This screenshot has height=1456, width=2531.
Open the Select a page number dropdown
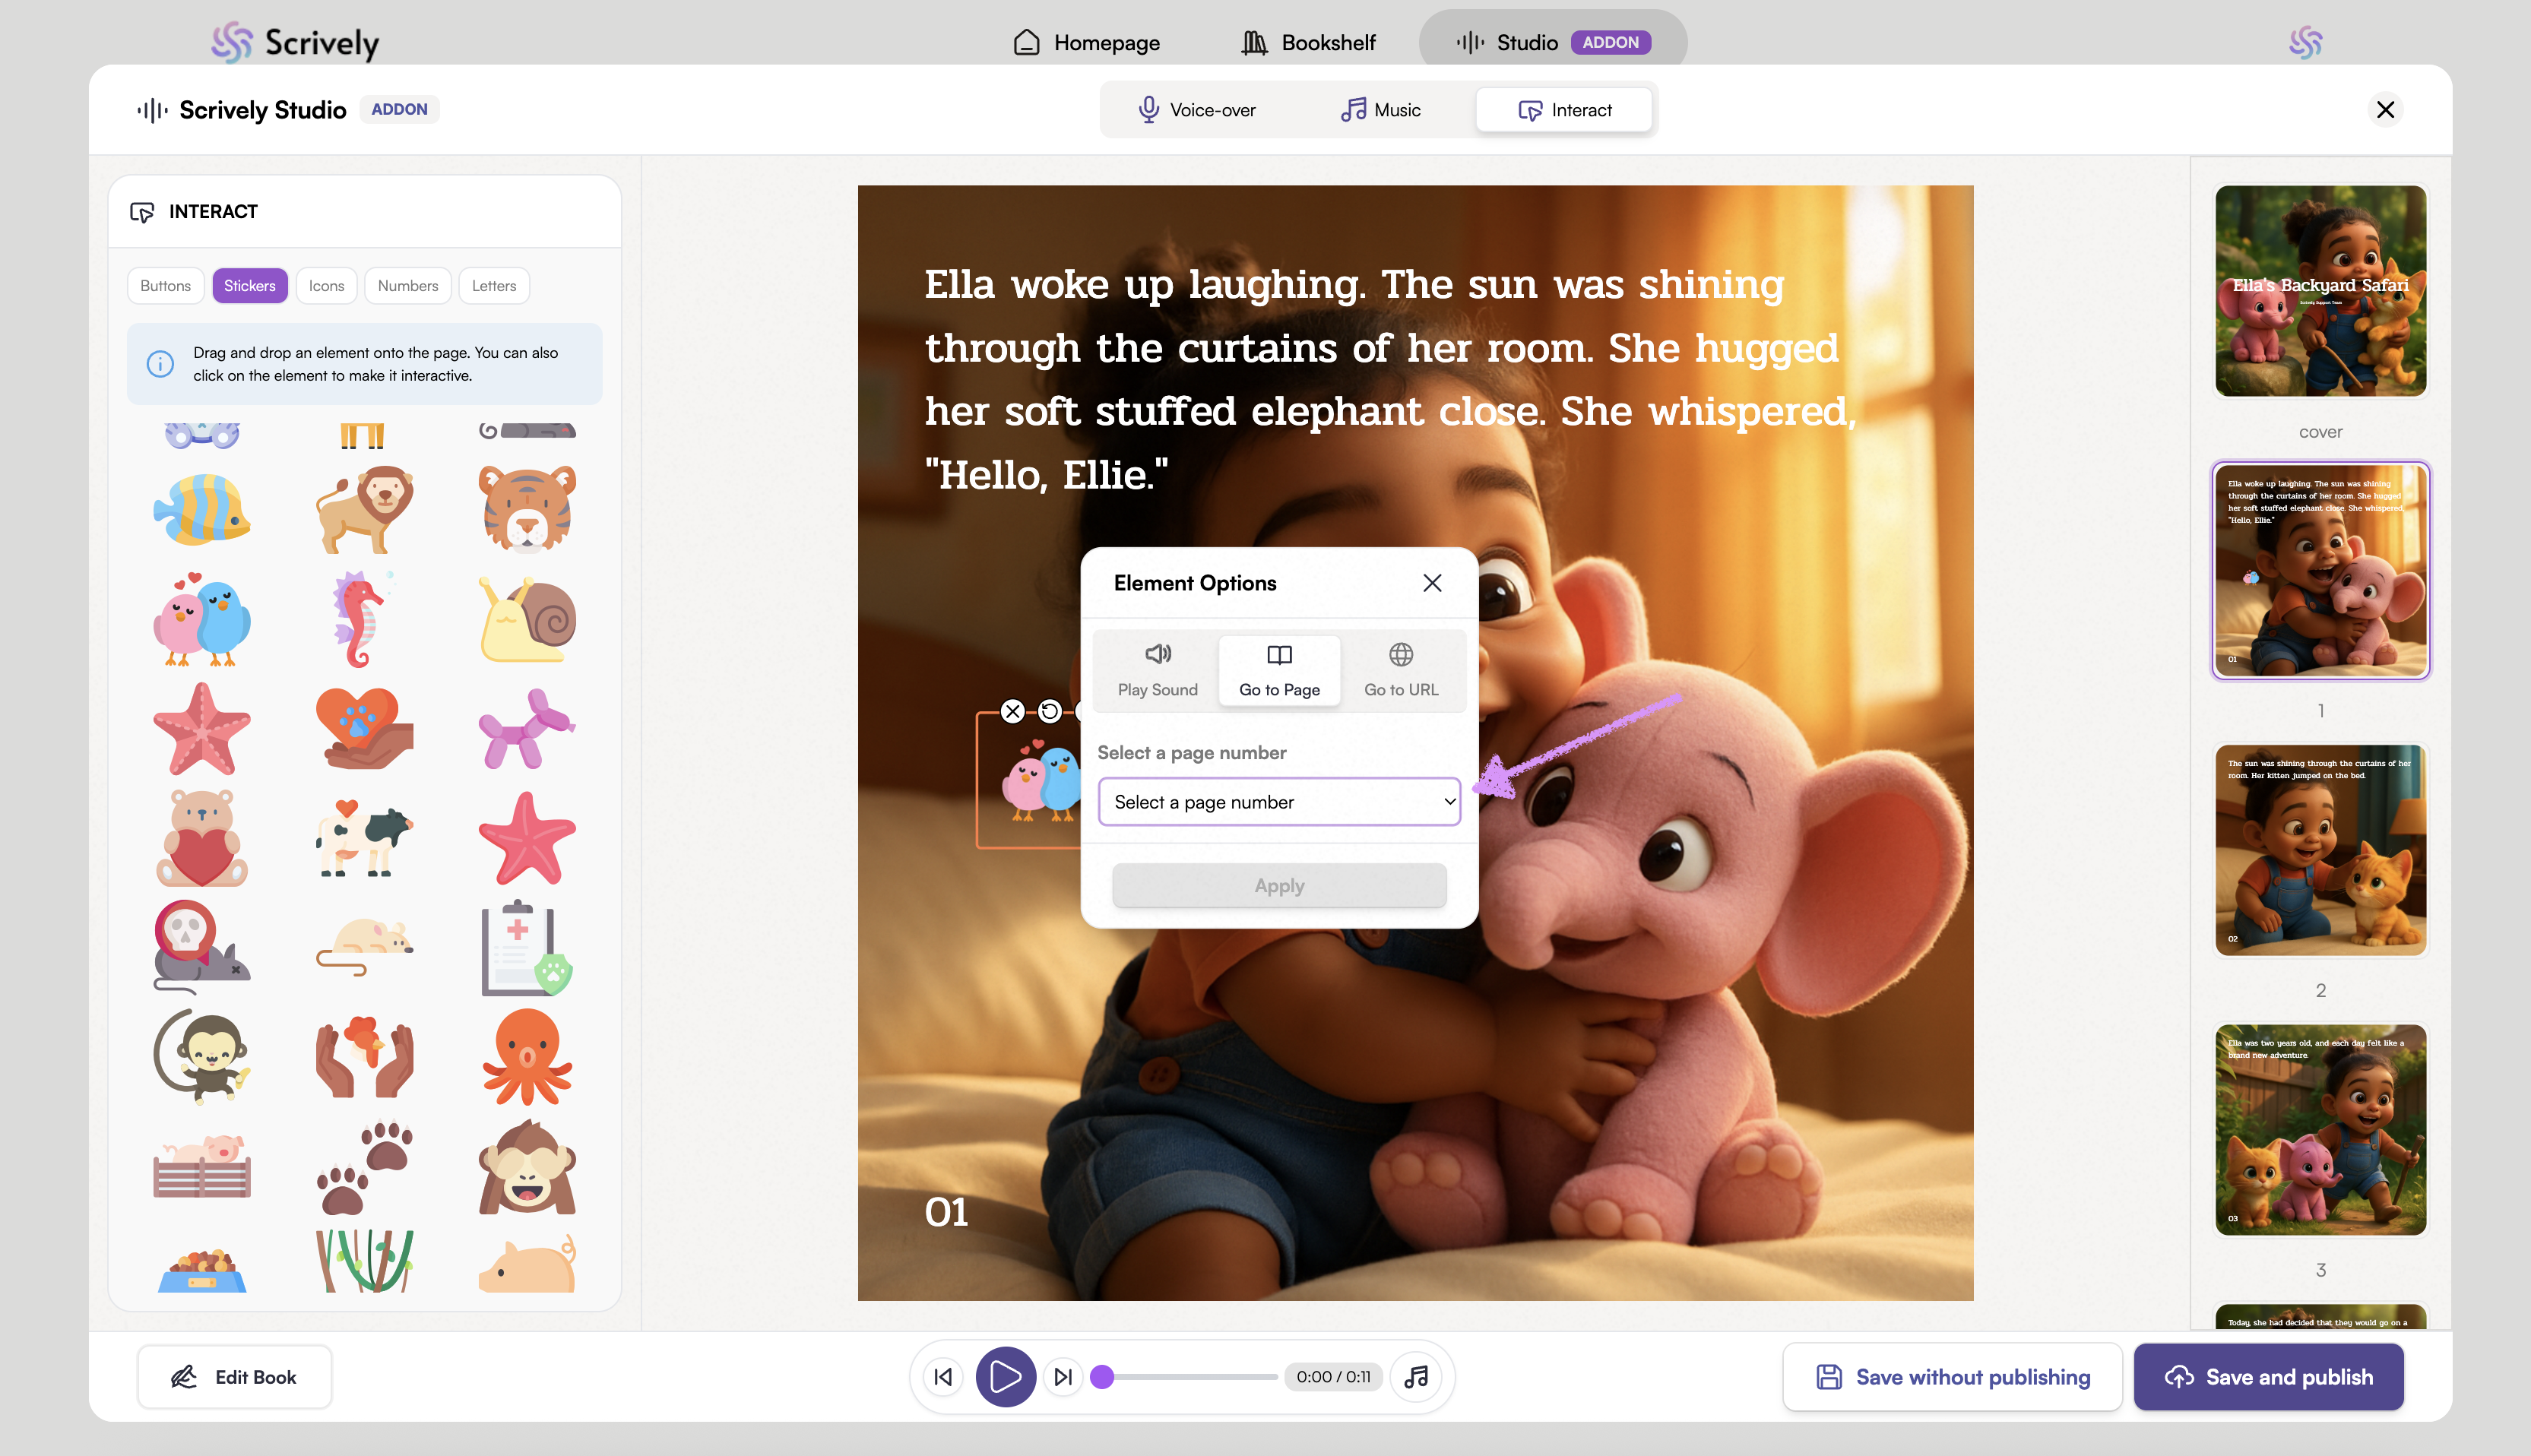pos(1279,802)
